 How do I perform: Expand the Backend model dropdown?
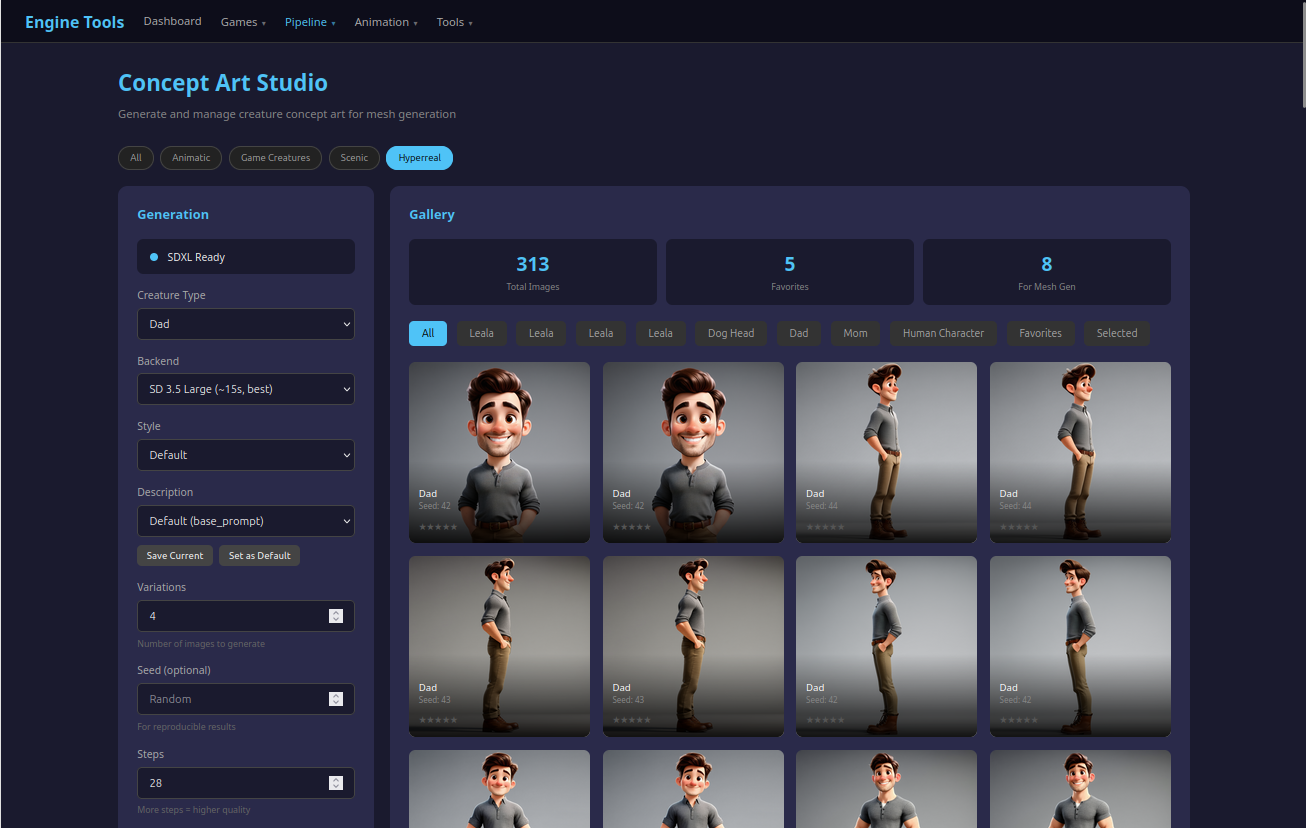[x=245, y=389]
